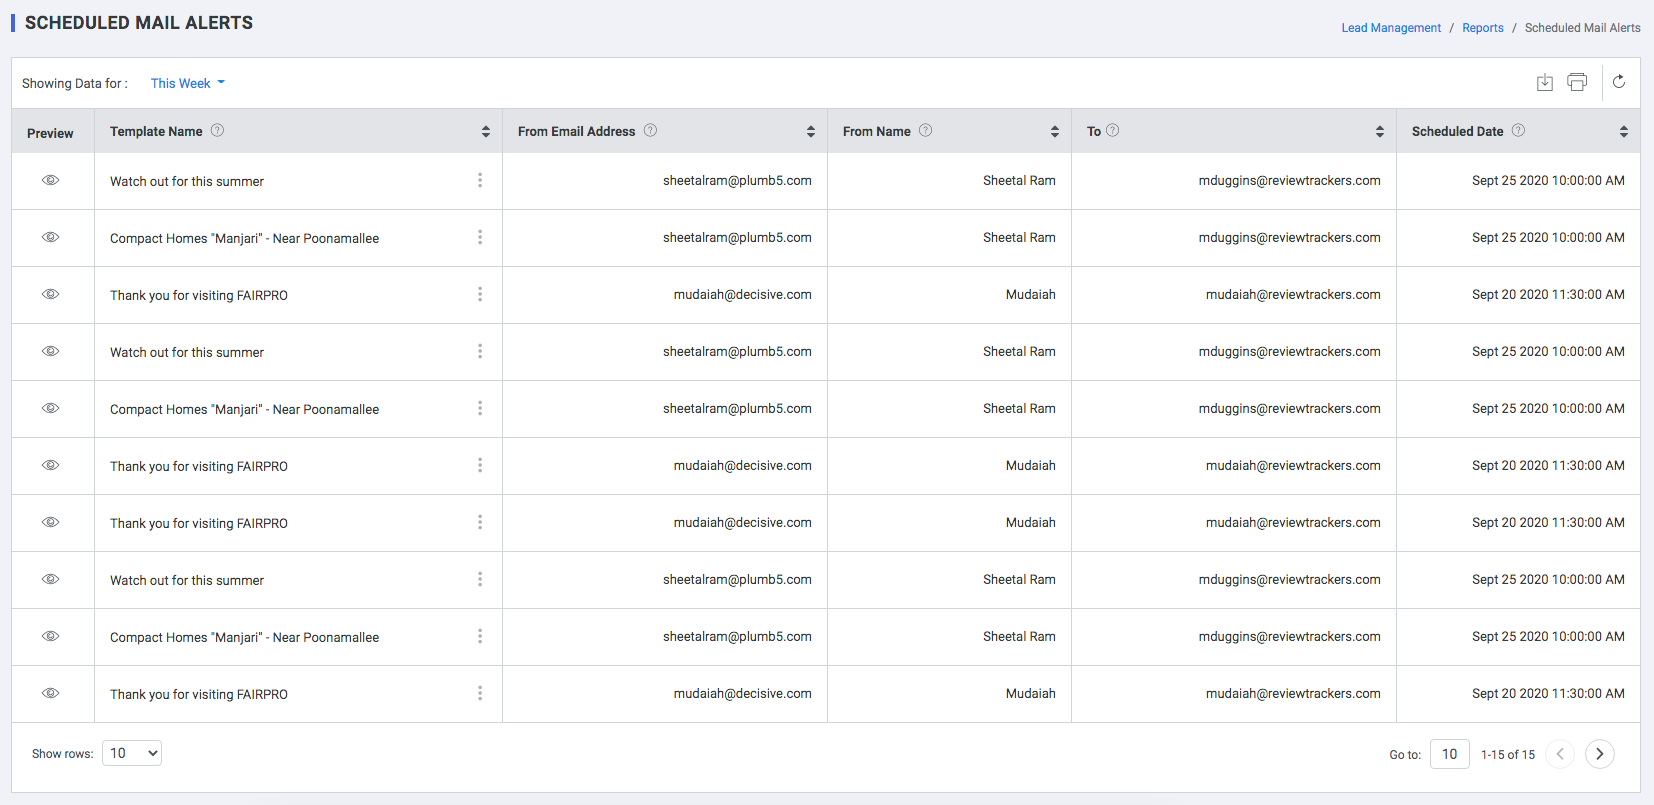
Task: Select 'Compact Homes "Manjari"' template in the ninth row
Action: tap(244, 637)
